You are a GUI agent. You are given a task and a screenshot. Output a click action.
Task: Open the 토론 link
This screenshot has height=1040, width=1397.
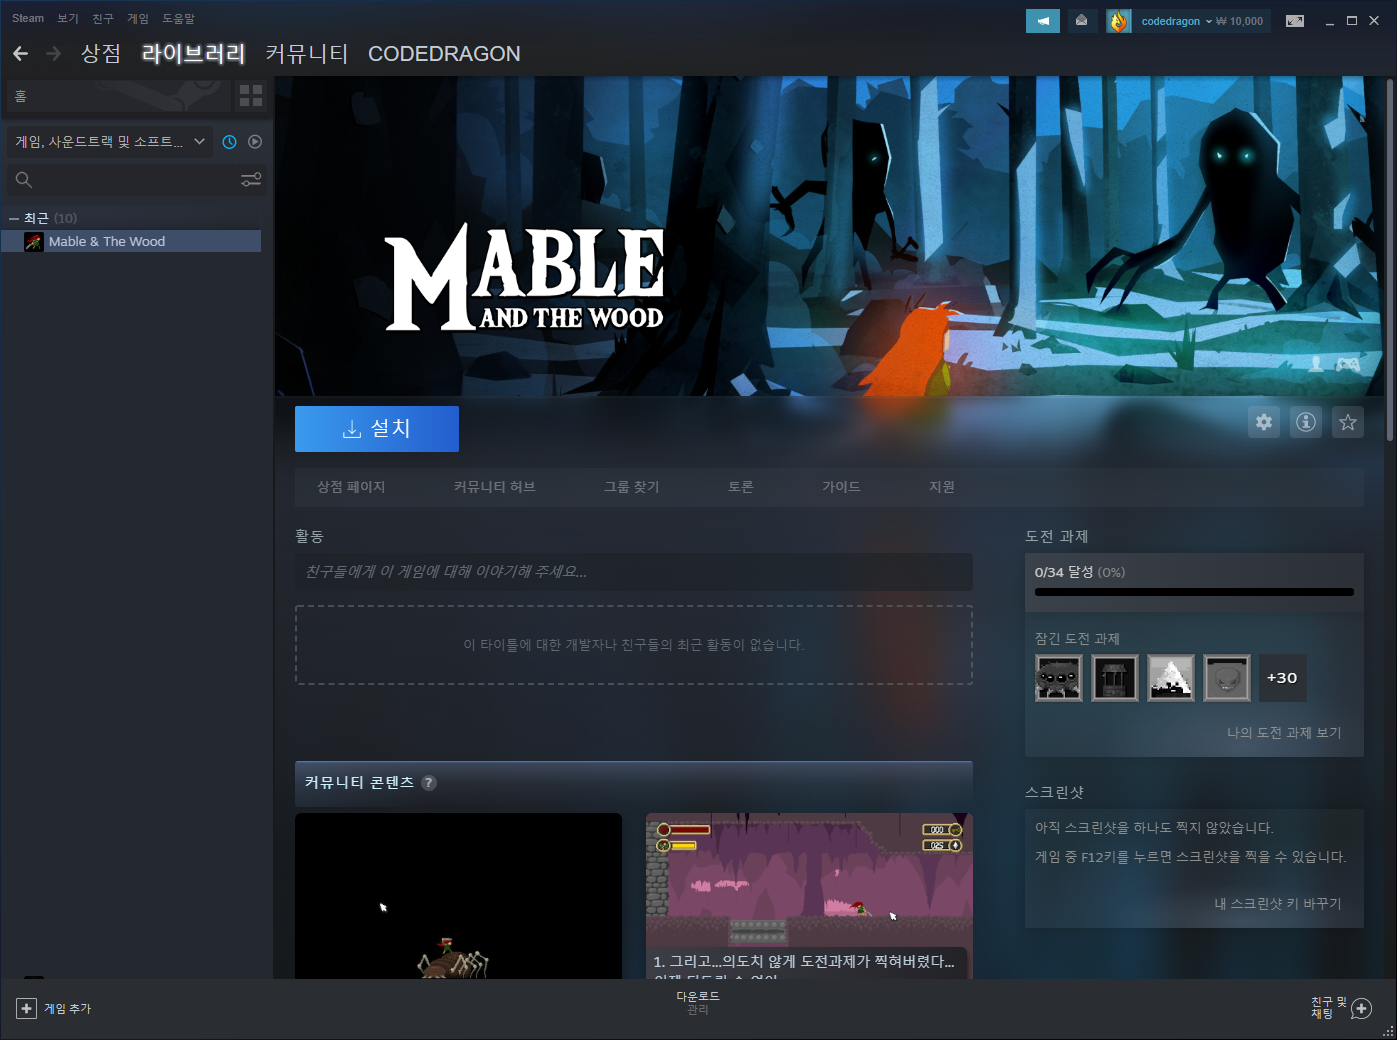tap(741, 487)
